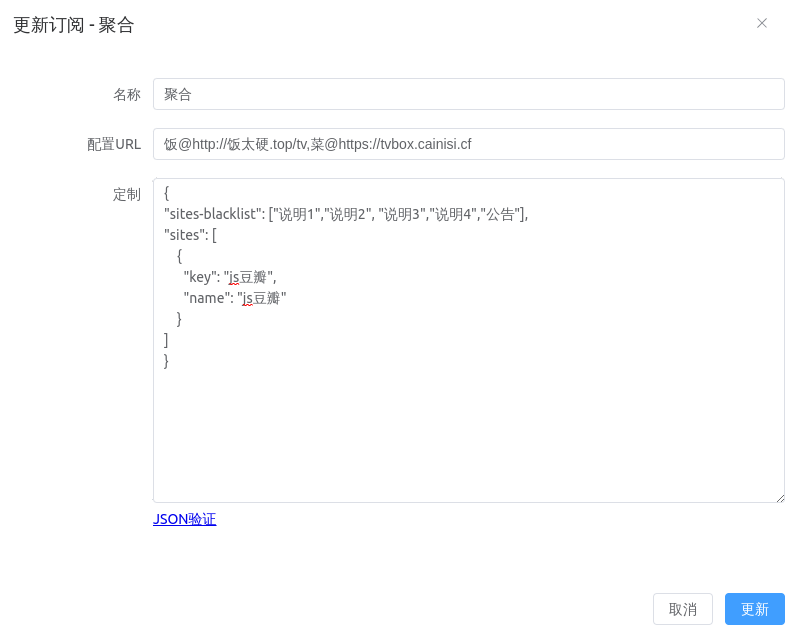Screen dimensions: 798x638
Task: Click the dialog title 更新订阅 - 聚合
Action: tap(74, 25)
